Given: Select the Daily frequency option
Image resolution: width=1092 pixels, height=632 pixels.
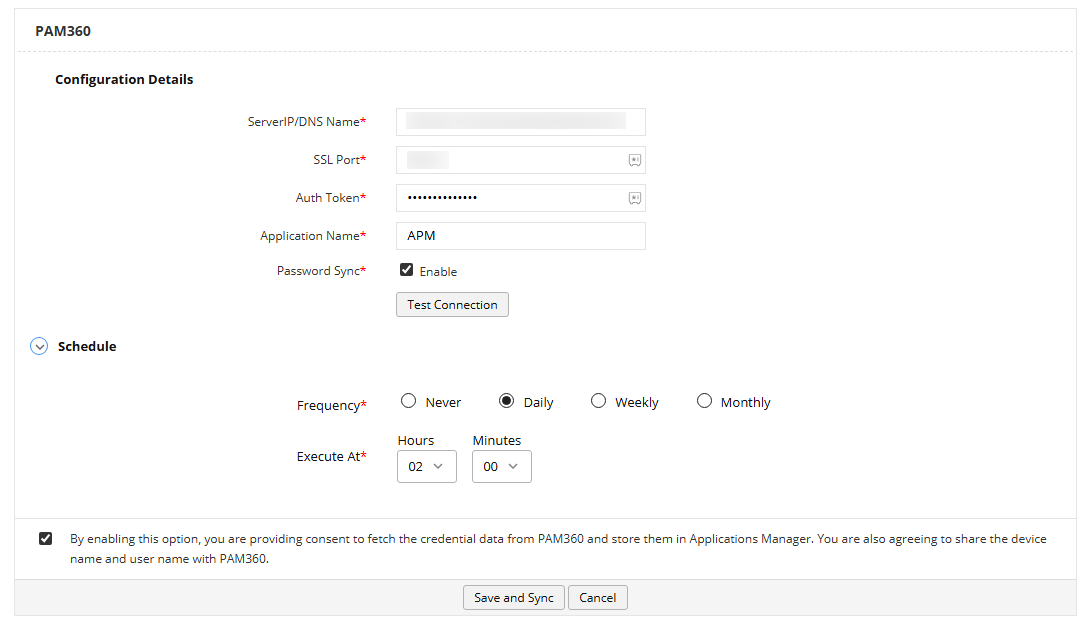Looking at the screenshot, I should (507, 400).
